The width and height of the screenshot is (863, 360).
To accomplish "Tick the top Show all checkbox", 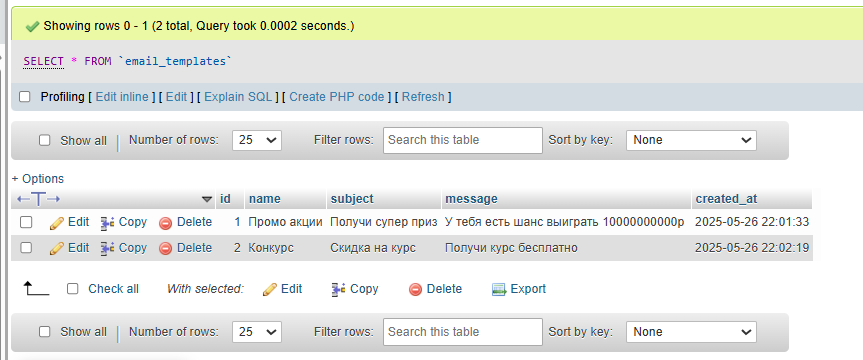I will pyautogui.click(x=45, y=140).
